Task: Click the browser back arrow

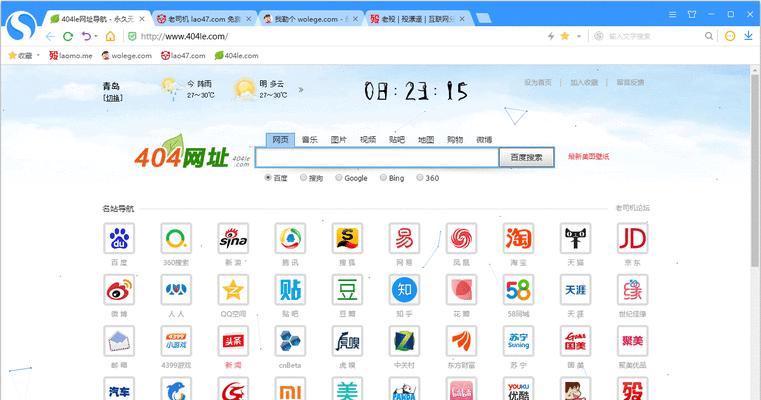Action: point(50,36)
